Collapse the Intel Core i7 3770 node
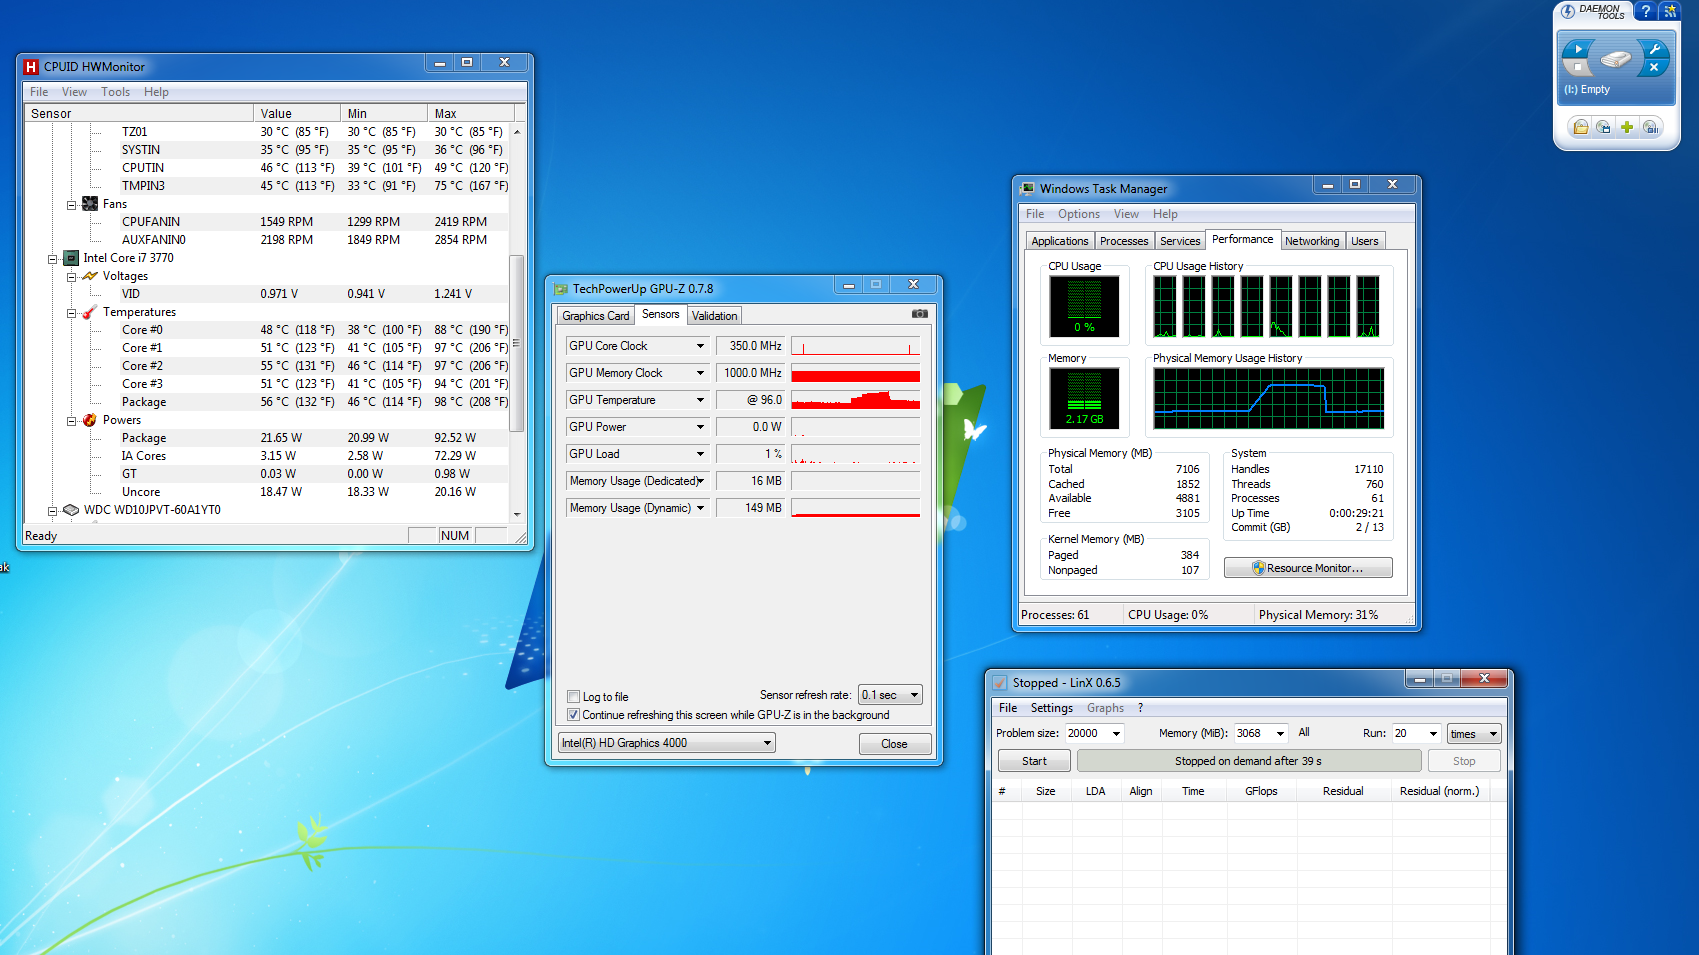Image resolution: width=1699 pixels, height=955 pixels. pyautogui.click(x=53, y=258)
